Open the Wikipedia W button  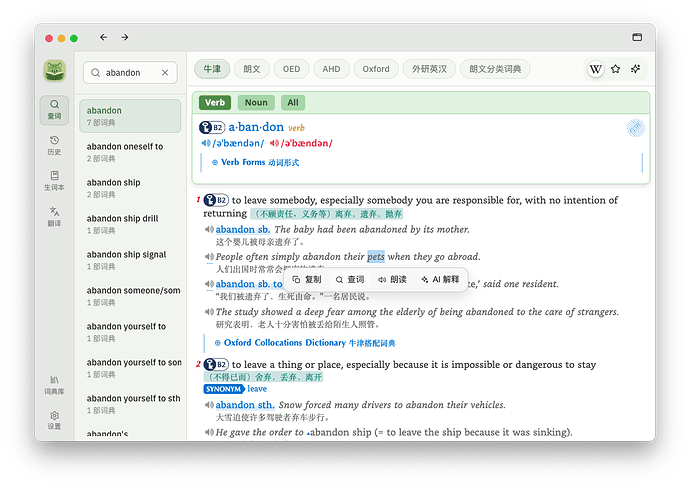coord(595,69)
